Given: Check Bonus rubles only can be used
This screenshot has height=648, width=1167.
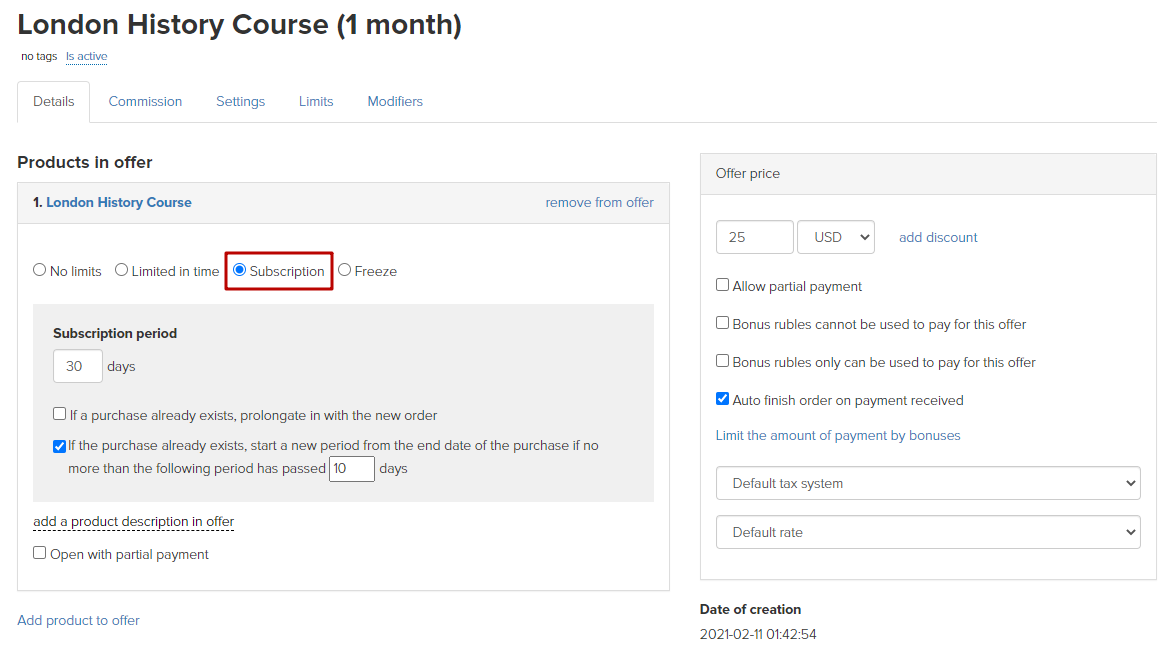Looking at the screenshot, I should 722,361.
